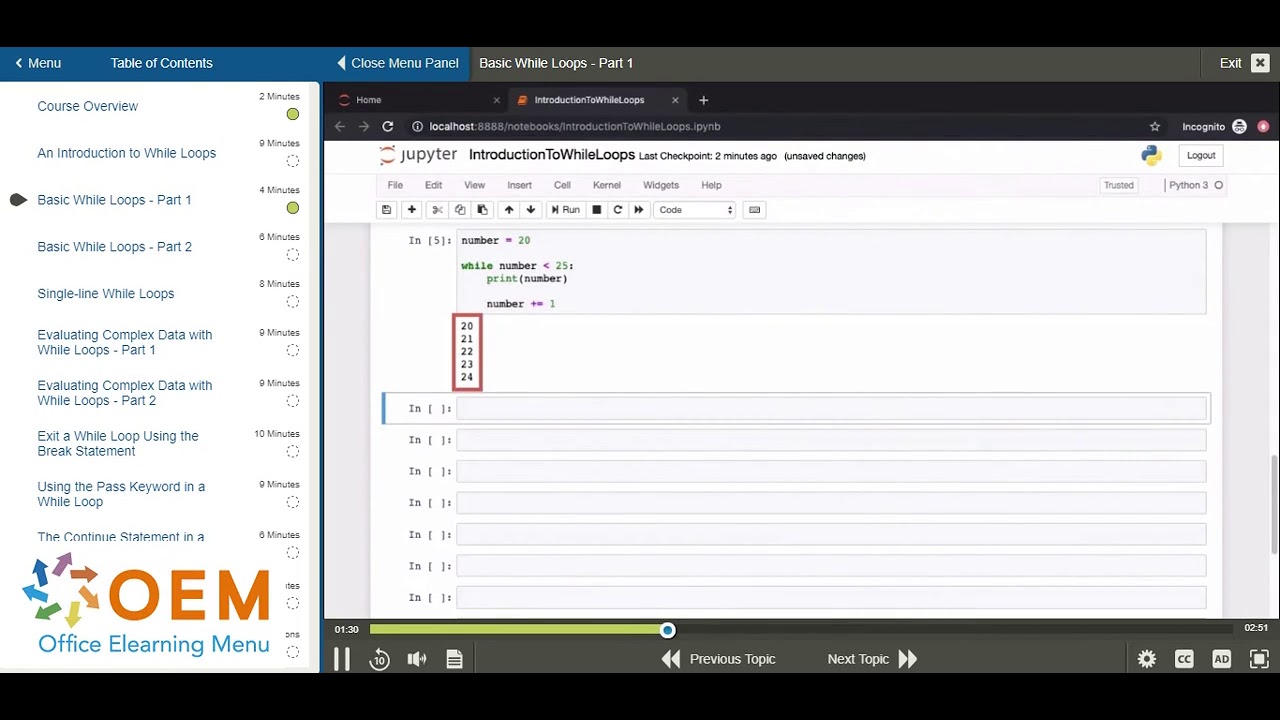The image size is (1280, 720).
Task: Bookmark the page with star icon
Action: click(x=1155, y=126)
